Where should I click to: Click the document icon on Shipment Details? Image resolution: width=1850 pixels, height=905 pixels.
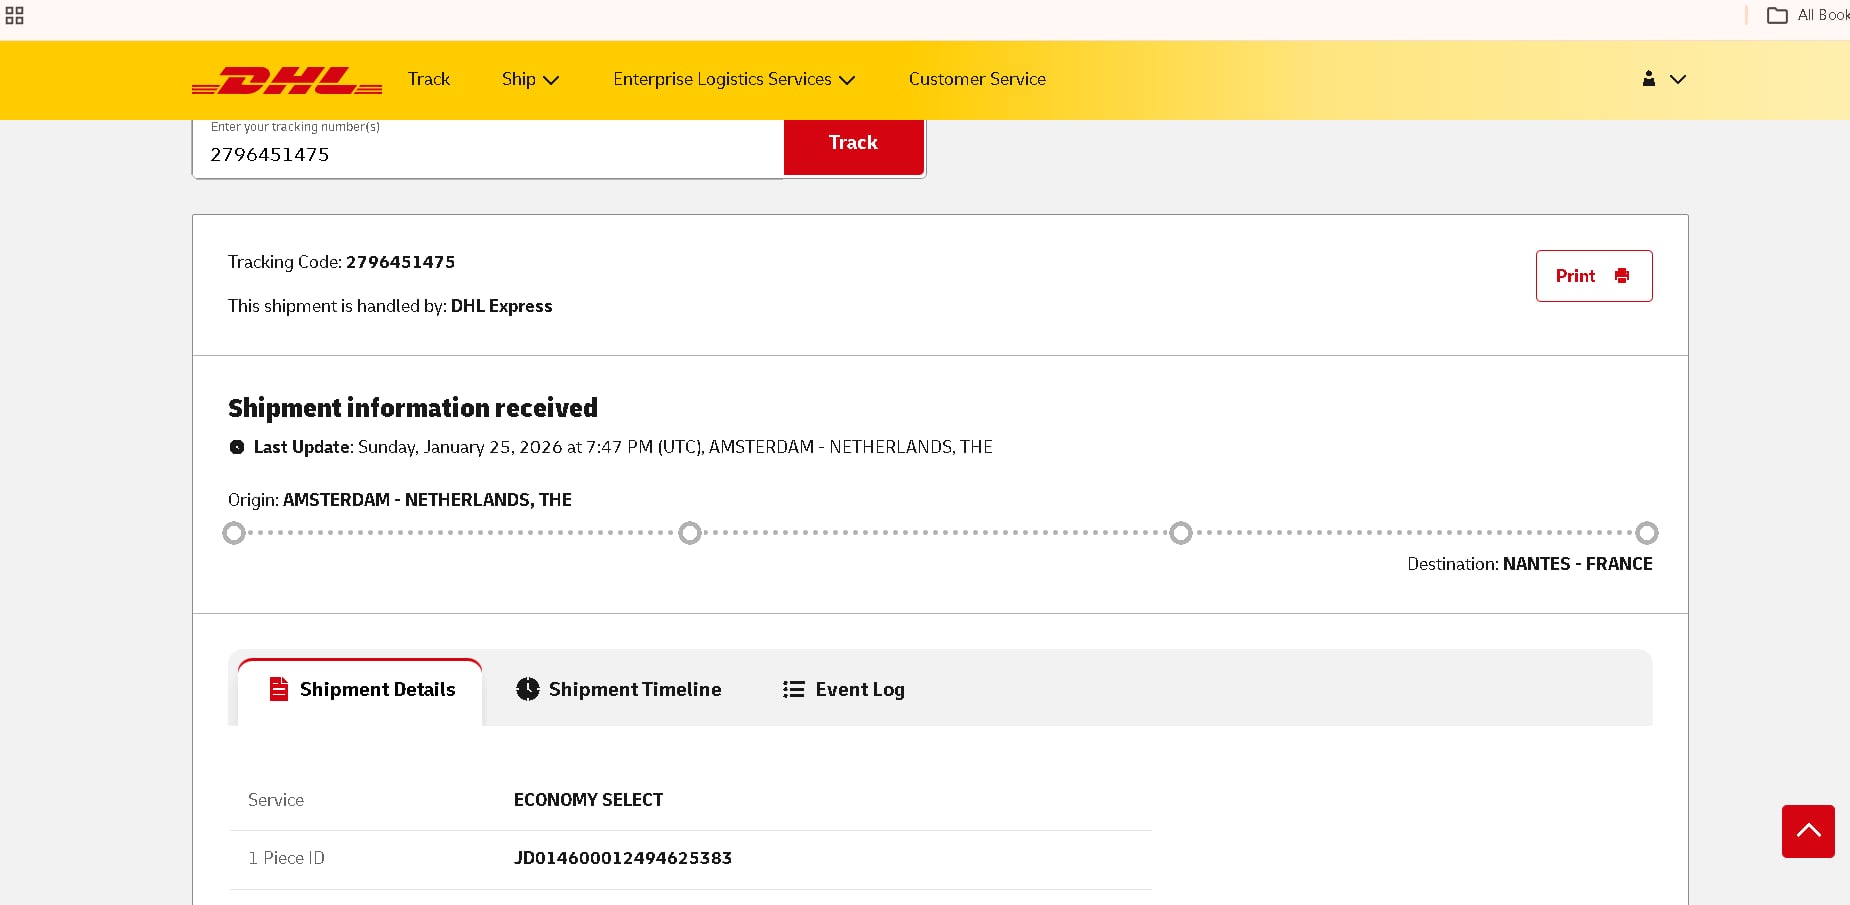point(279,689)
